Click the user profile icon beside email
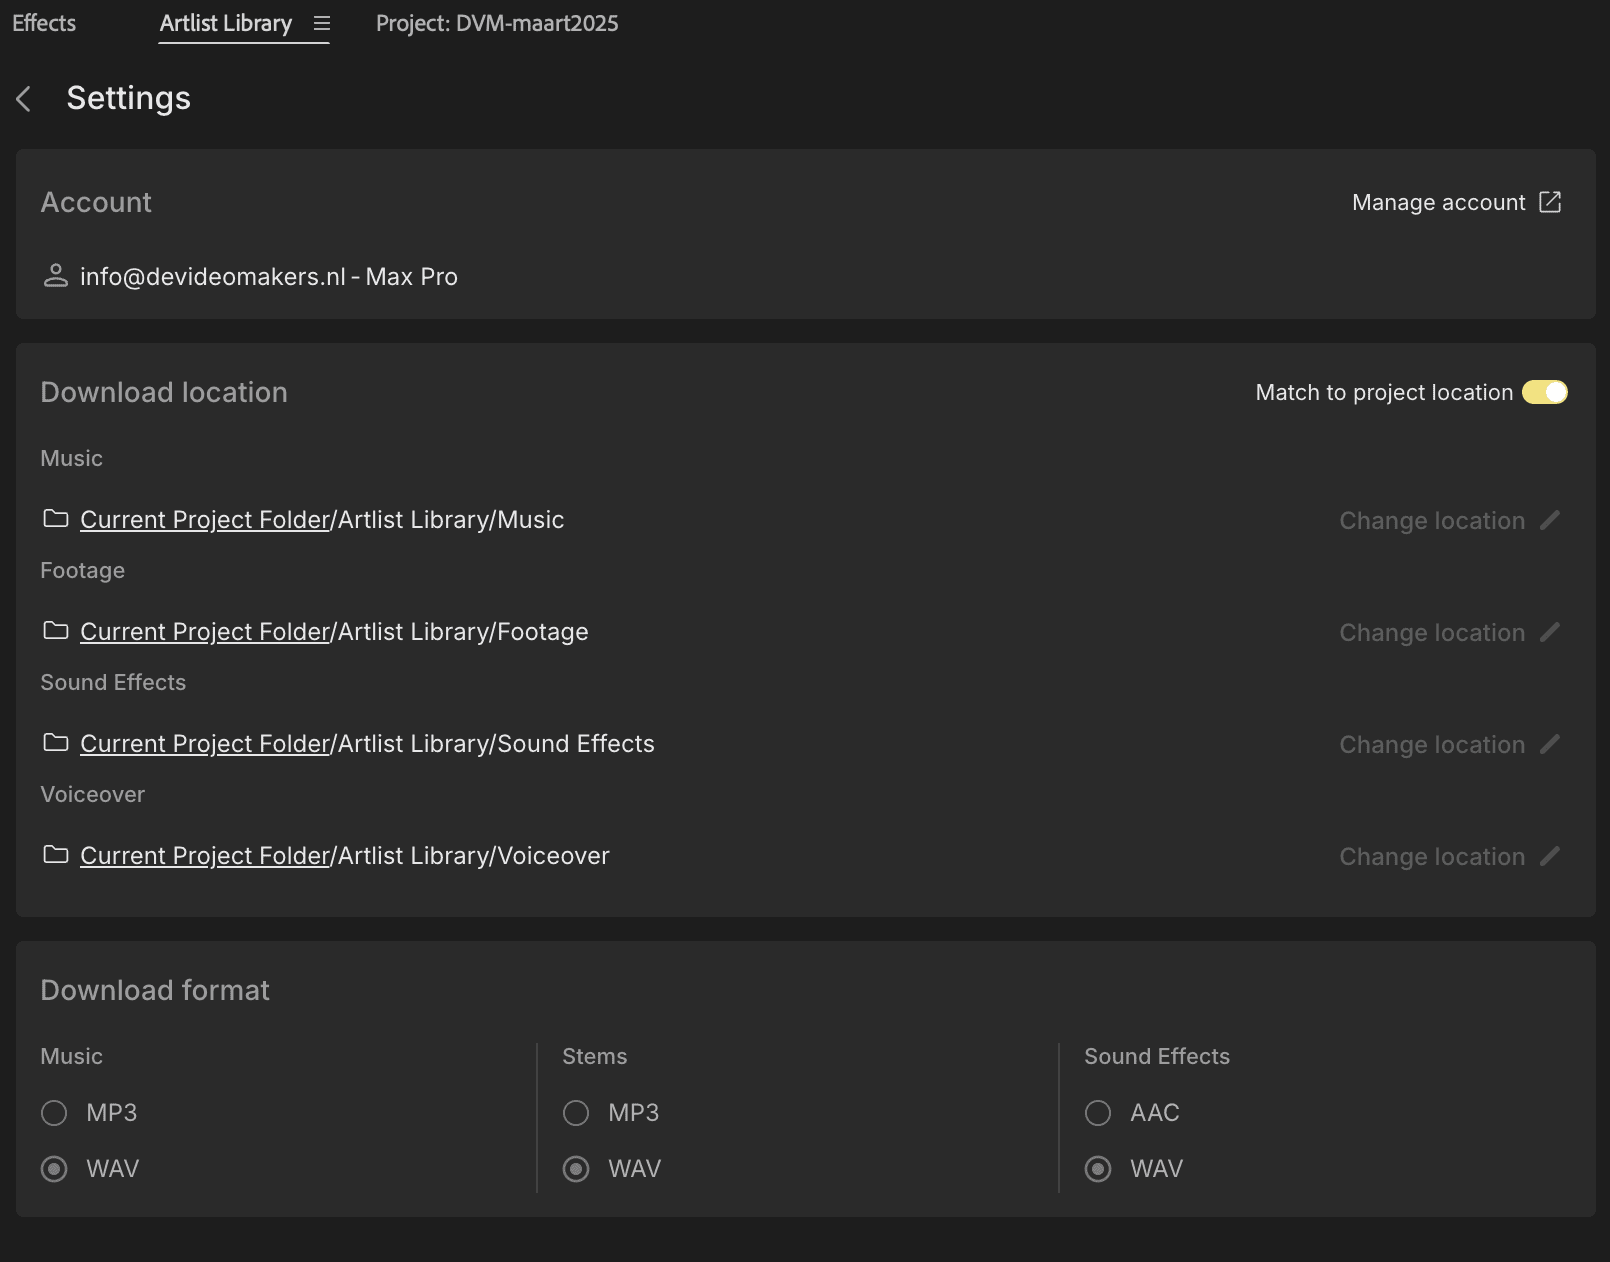This screenshot has width=1610, height=1262. pyautogui.click(x=56, y=276)
